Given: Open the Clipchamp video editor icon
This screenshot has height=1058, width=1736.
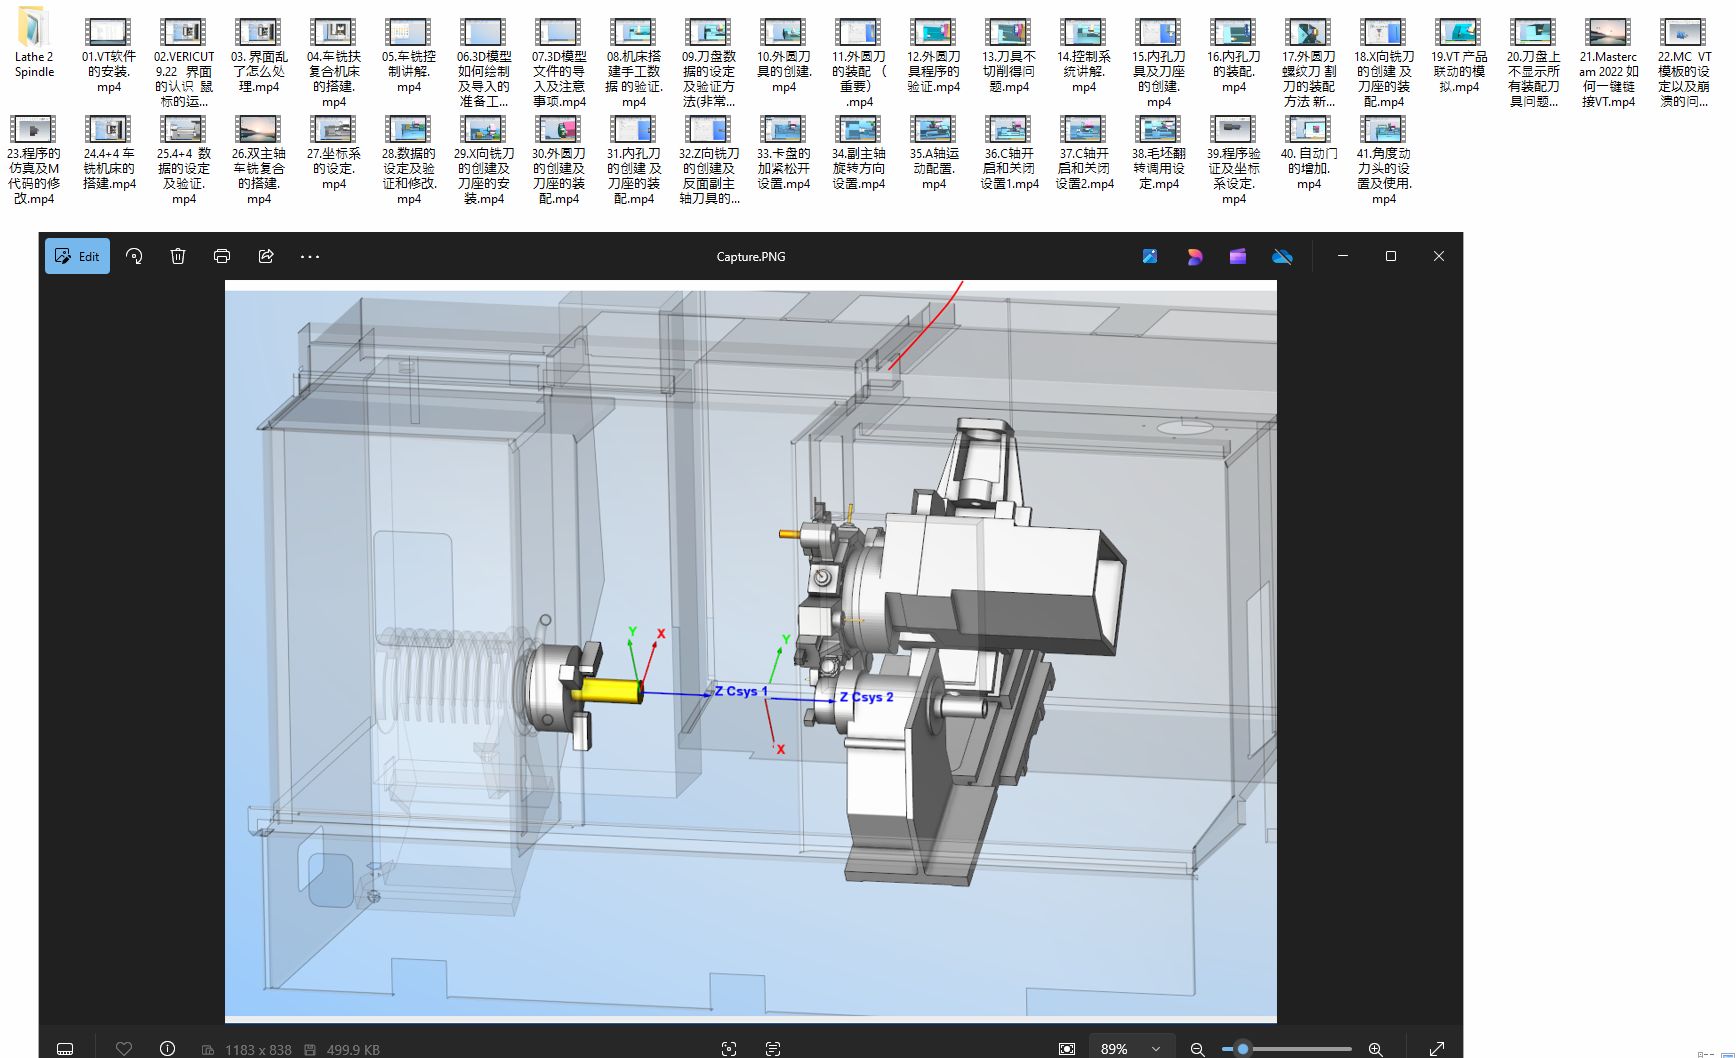Looking at the screenshot, I should [1238, 256].
